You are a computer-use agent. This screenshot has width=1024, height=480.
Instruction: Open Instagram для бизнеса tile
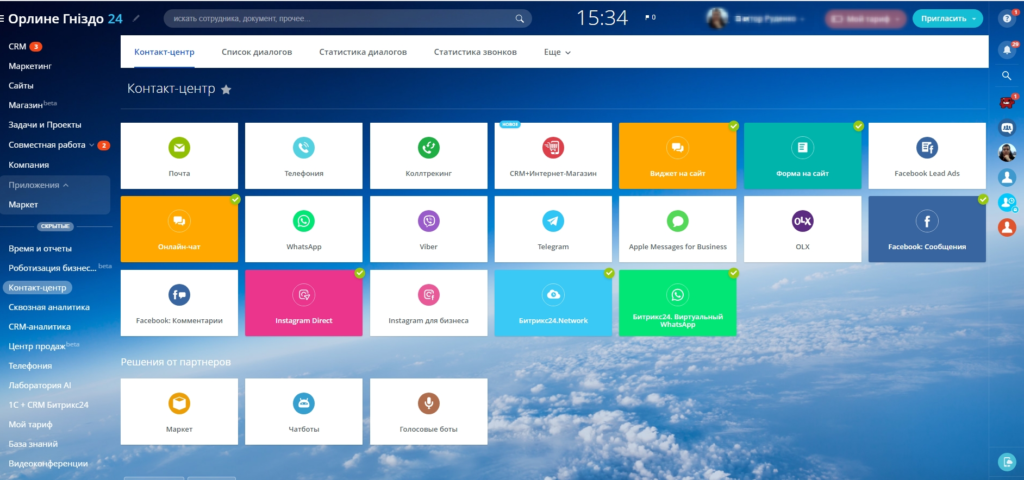(x=428, y=303)
